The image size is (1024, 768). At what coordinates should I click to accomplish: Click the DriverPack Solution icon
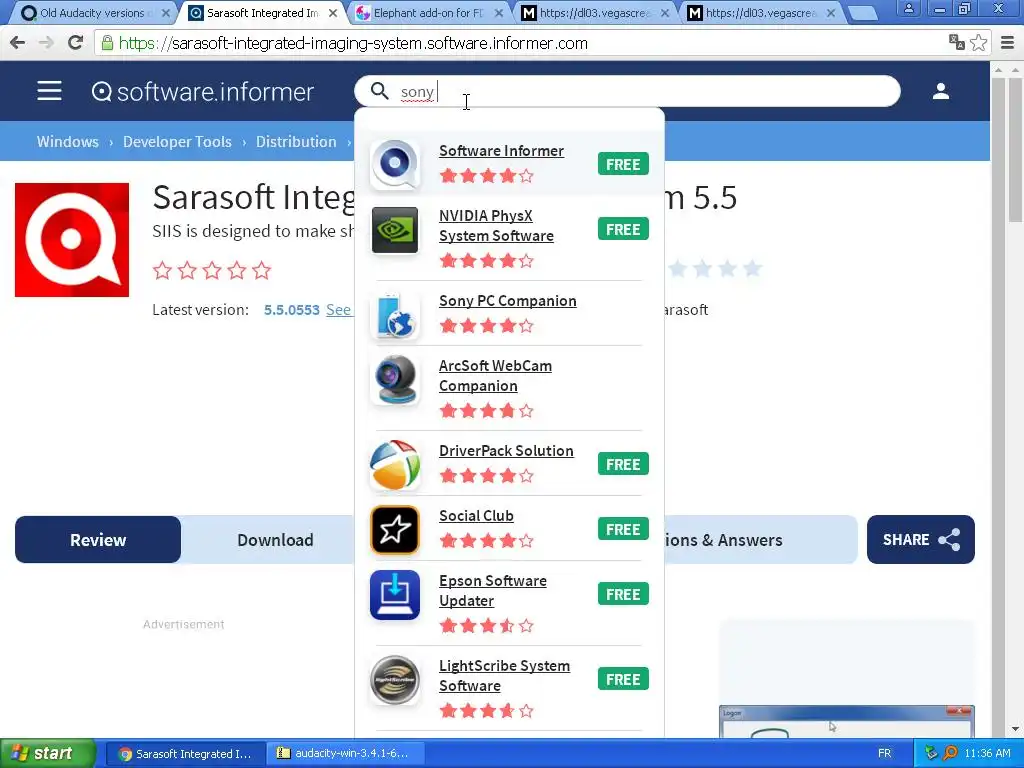tap(394, 465)
